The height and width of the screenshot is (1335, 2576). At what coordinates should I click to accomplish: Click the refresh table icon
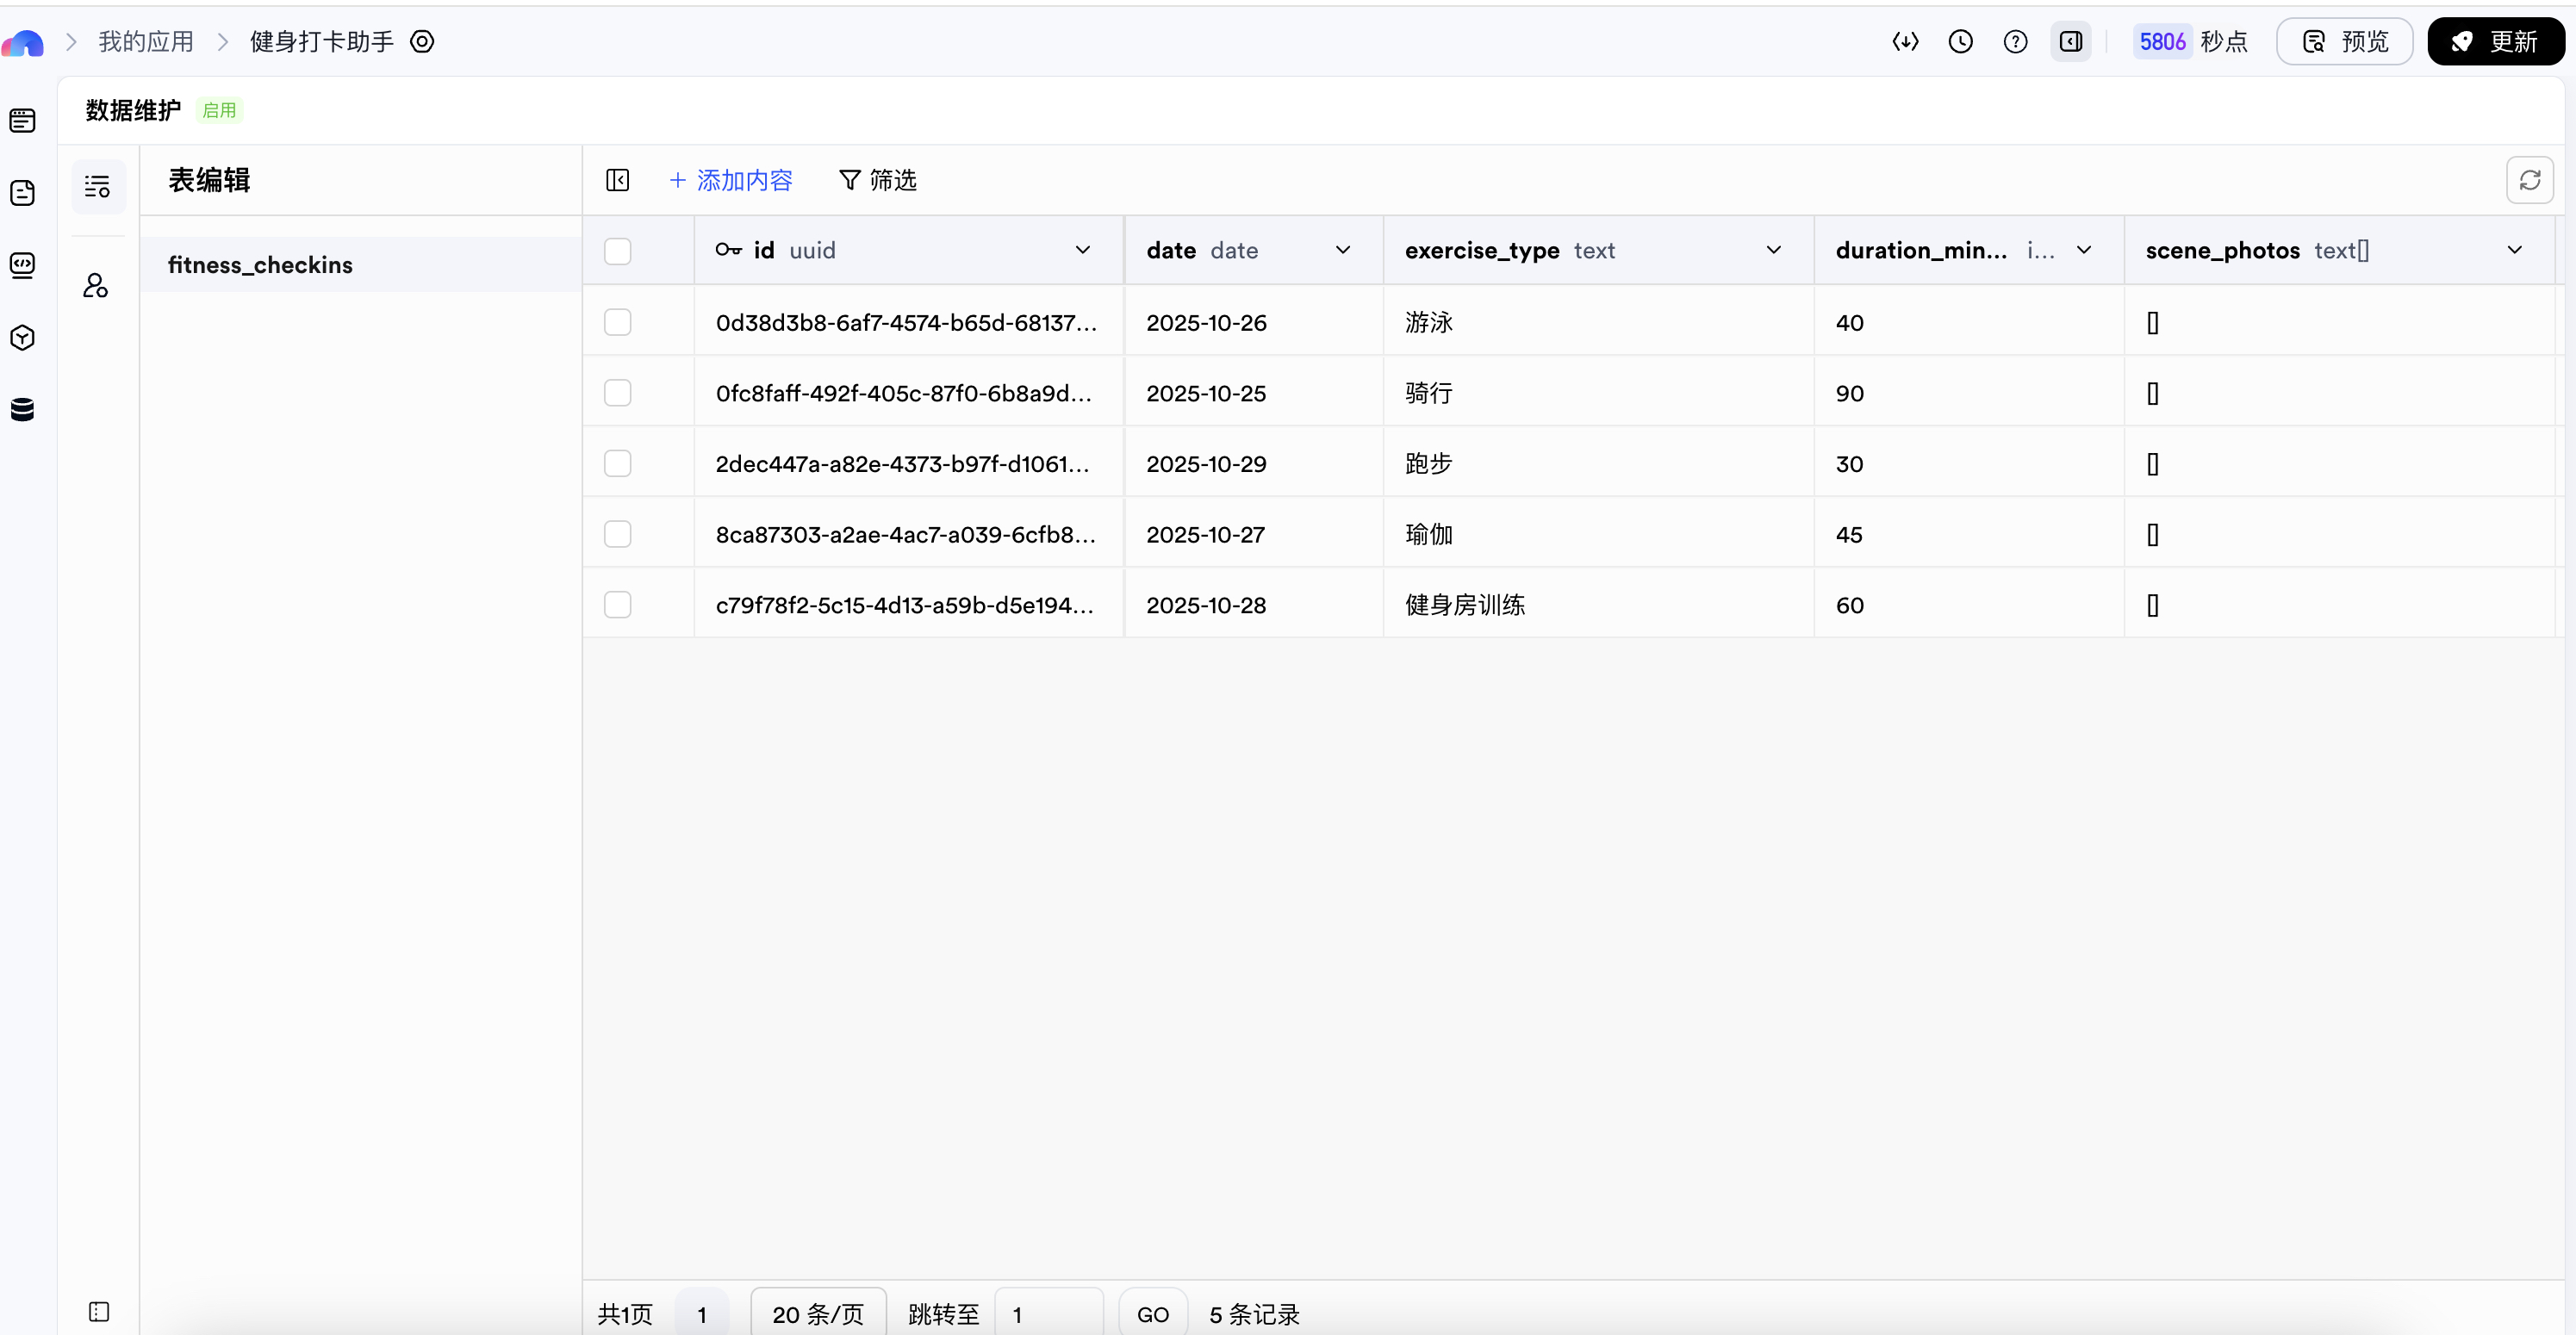tap(2529, 180)
